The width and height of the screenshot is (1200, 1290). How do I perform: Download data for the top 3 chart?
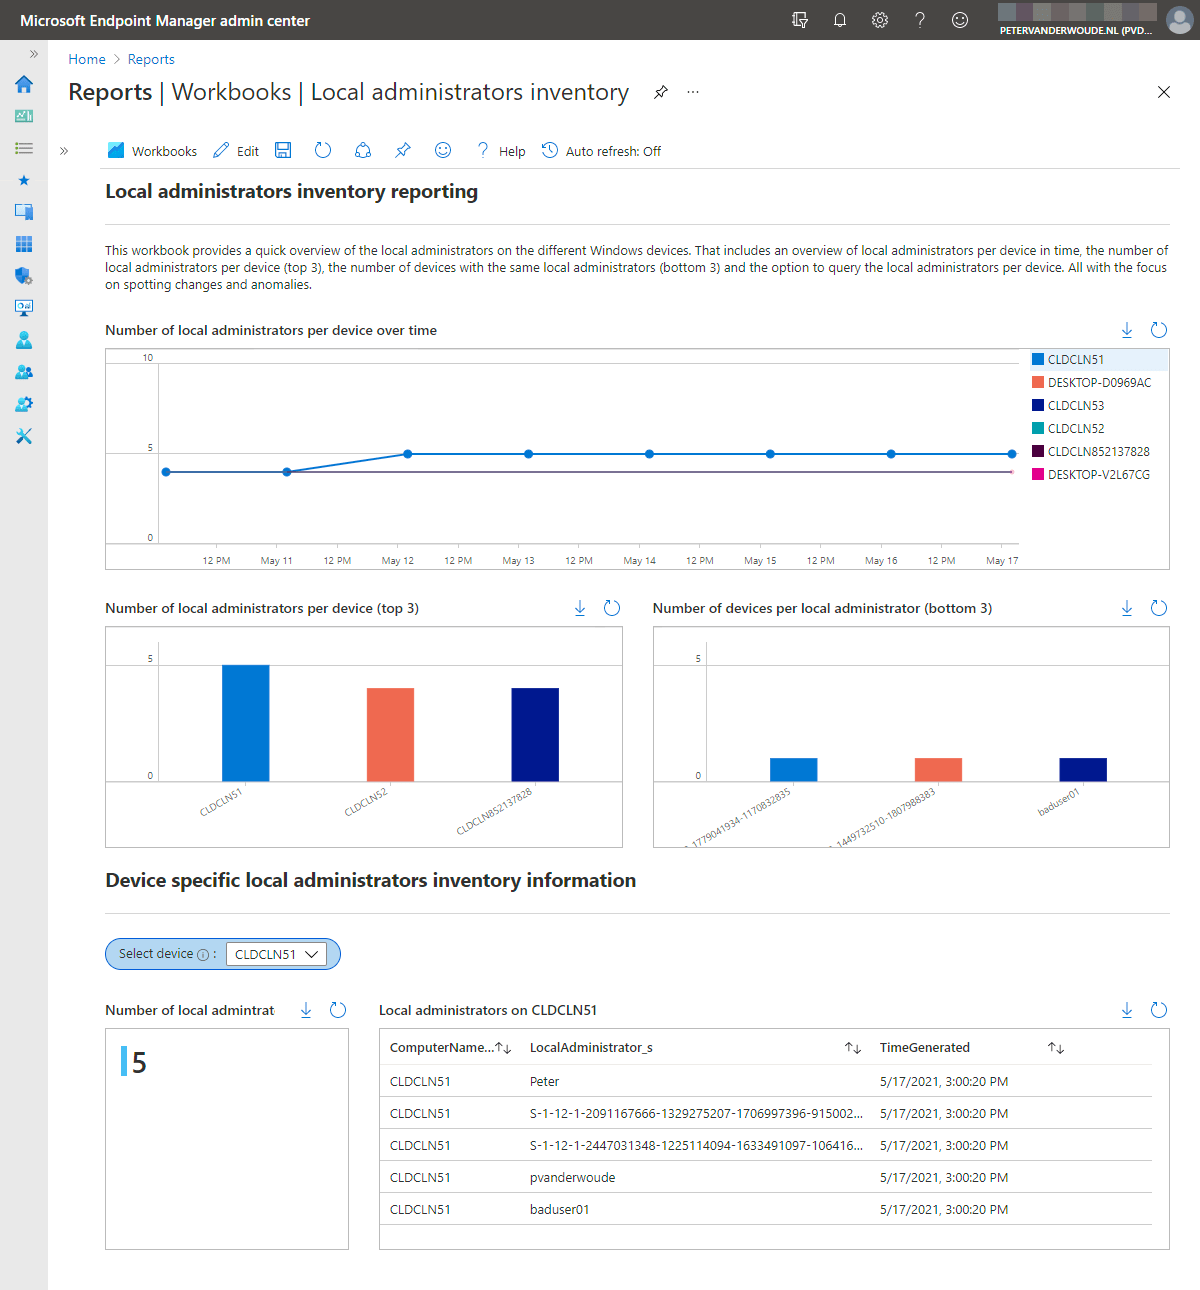(x=580, y=607)
